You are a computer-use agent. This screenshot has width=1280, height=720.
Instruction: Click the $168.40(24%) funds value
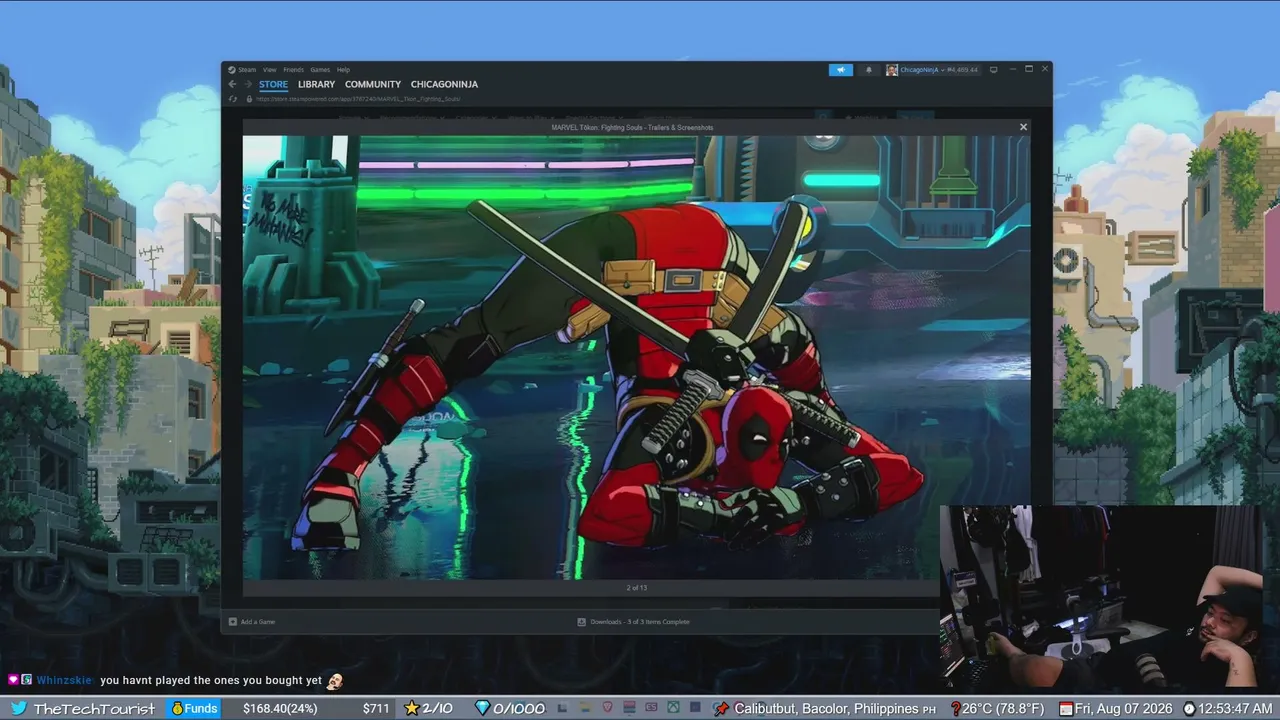tap(280, 708)
